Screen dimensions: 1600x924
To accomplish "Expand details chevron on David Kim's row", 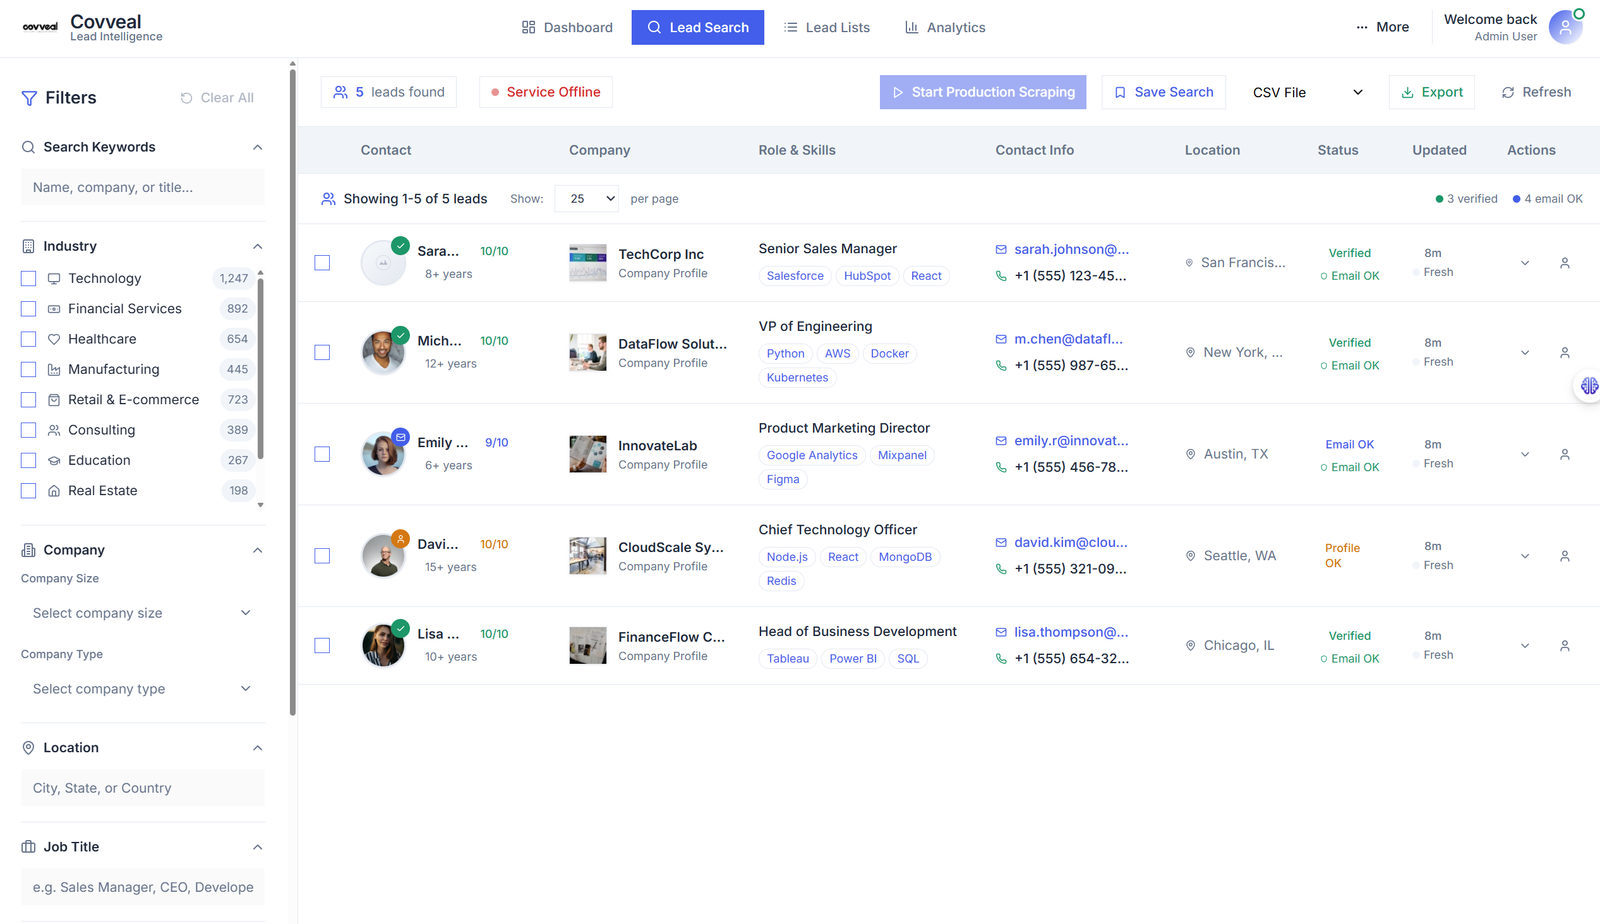I will [1524, 555].
